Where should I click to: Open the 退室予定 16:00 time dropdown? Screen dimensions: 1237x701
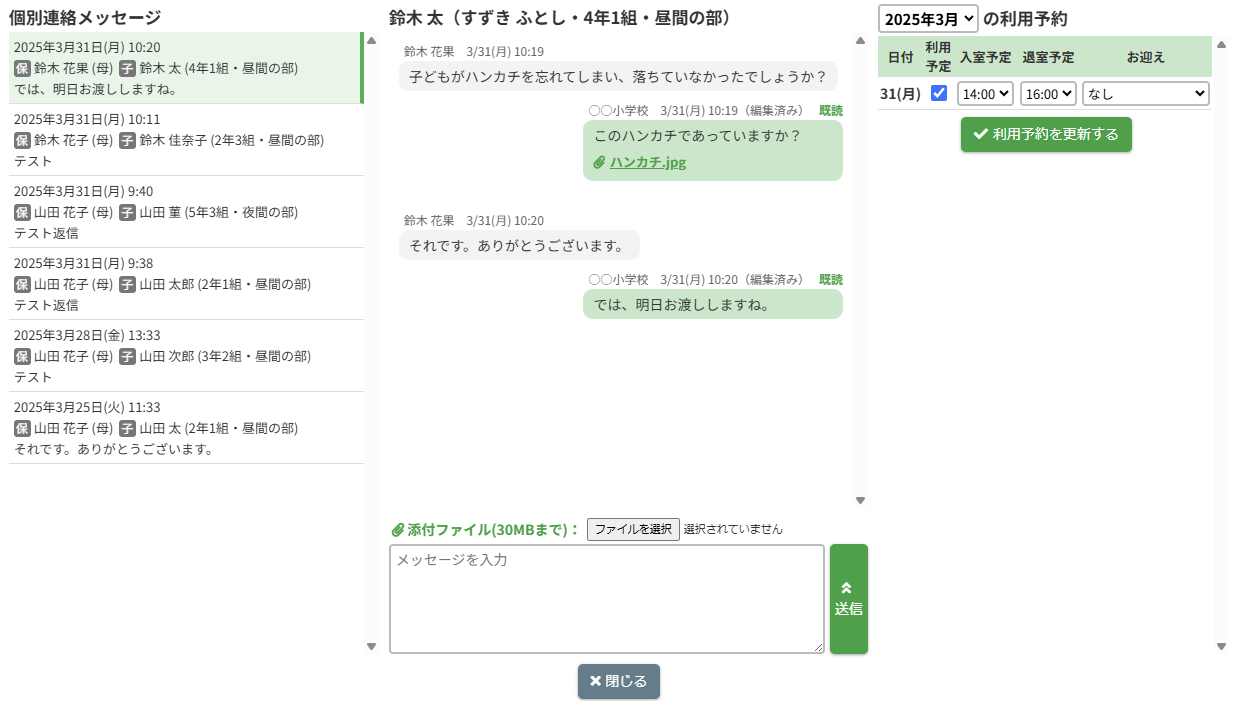[1048, 94]
